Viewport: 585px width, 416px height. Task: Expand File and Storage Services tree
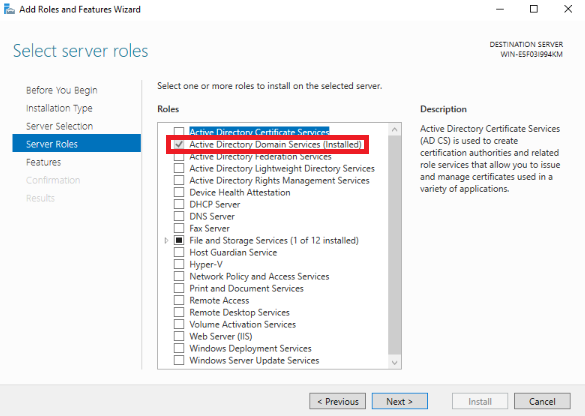click(x=166, y=241)
